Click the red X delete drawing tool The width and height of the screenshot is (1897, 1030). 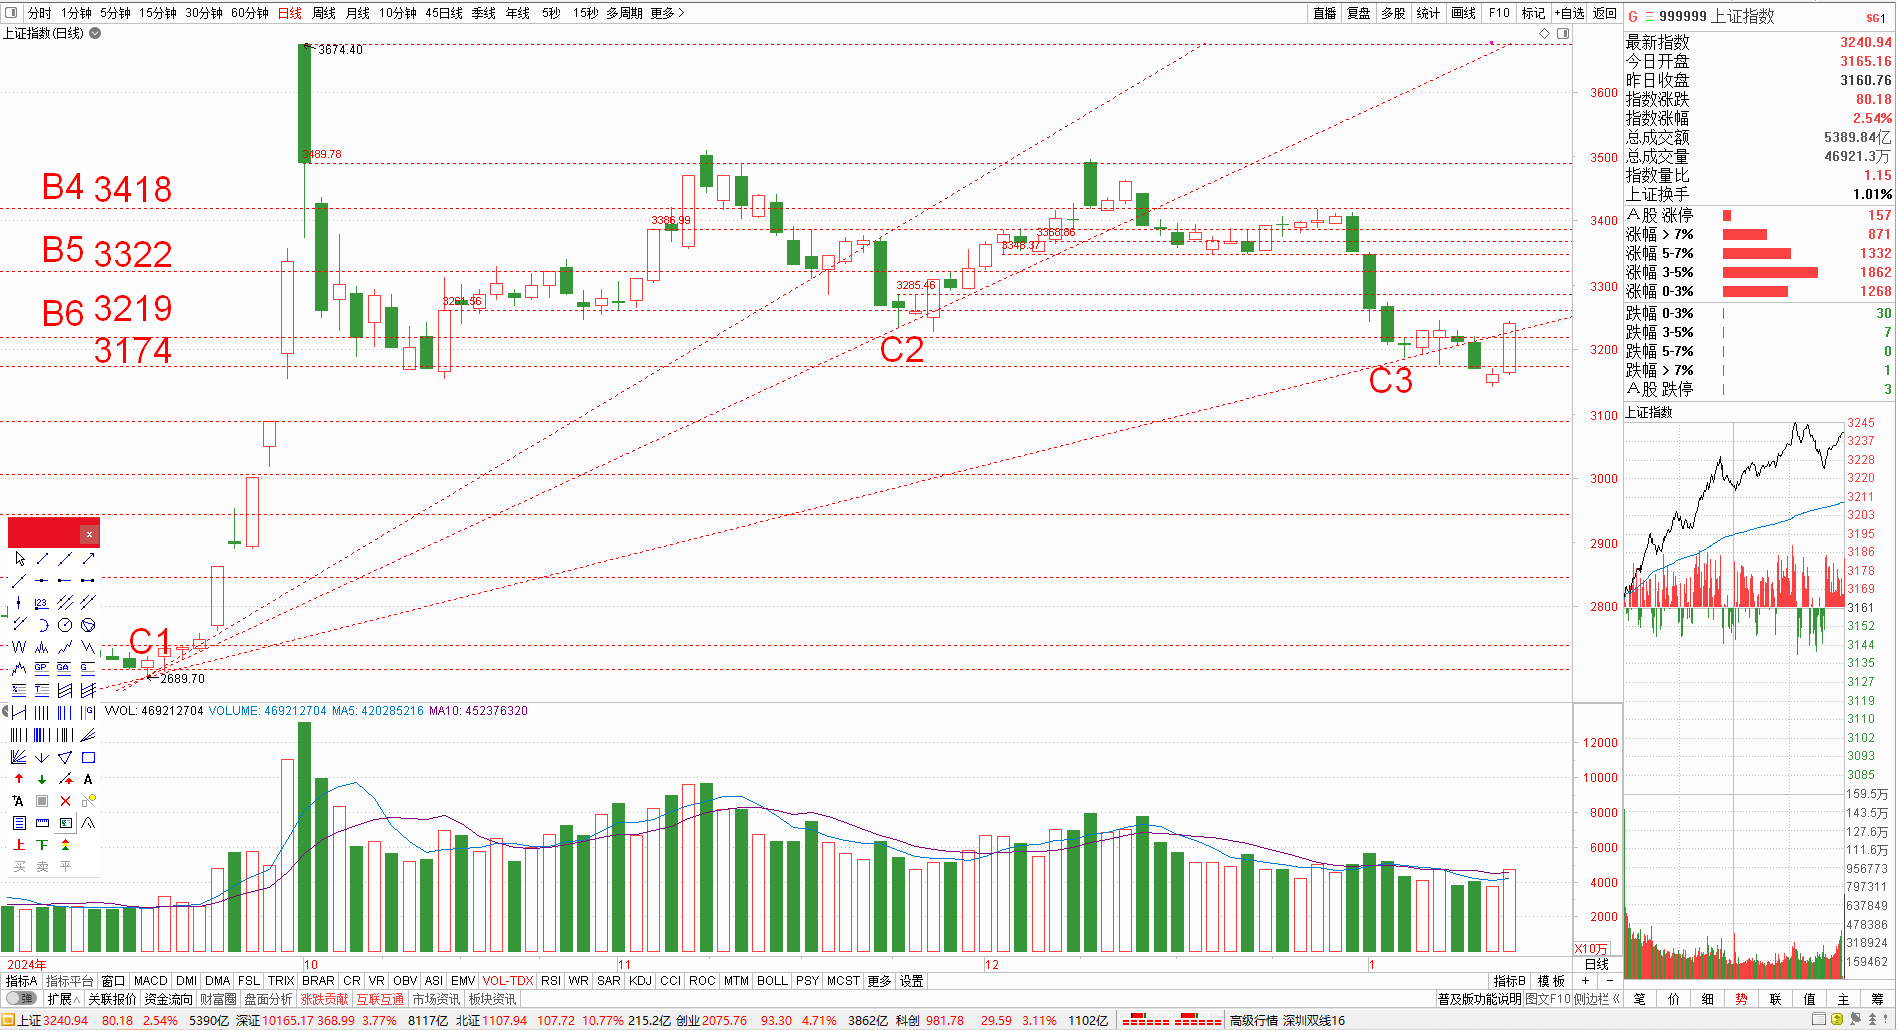[65, 801]
